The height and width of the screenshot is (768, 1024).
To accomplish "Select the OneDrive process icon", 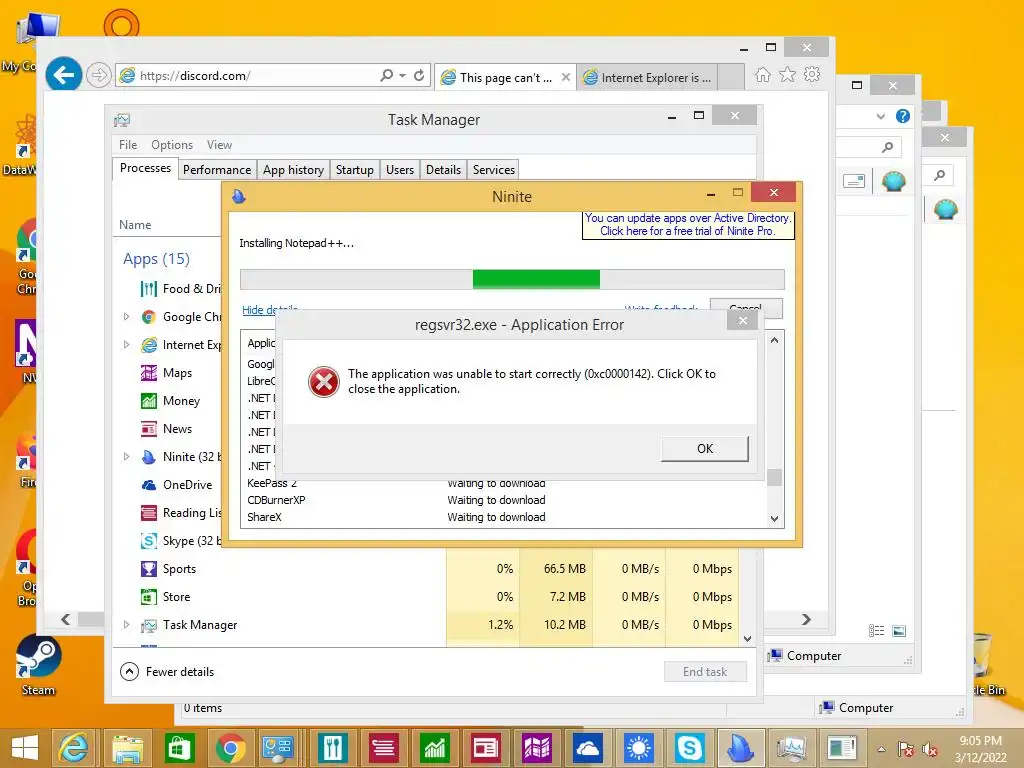I will point(149,485).
